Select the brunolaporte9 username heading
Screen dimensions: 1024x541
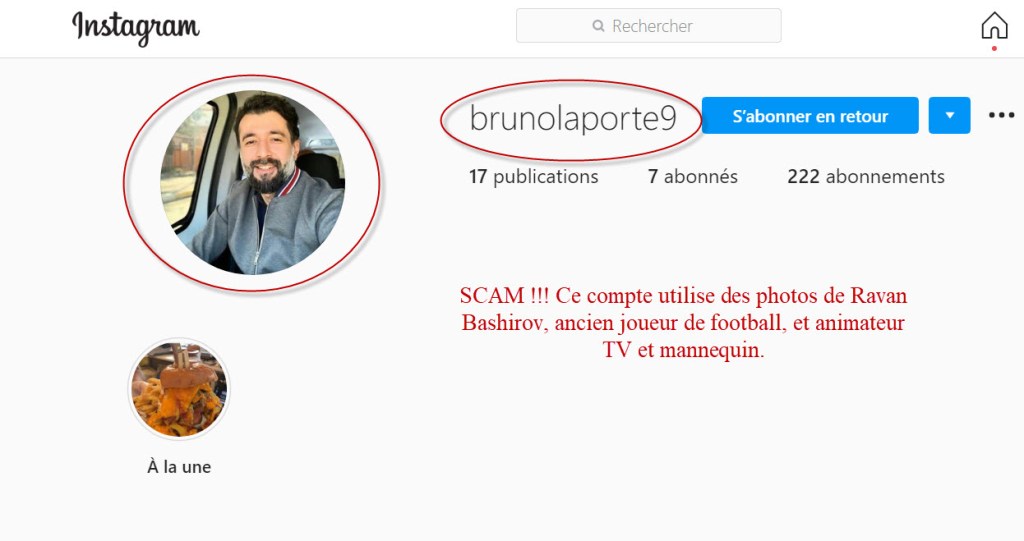(x=573, y=118)
